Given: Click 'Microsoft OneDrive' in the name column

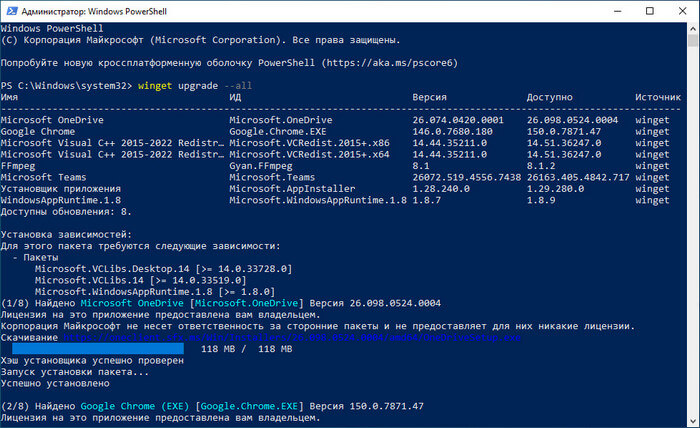Looking at the screenshot, I should click(x=52, y=120).
